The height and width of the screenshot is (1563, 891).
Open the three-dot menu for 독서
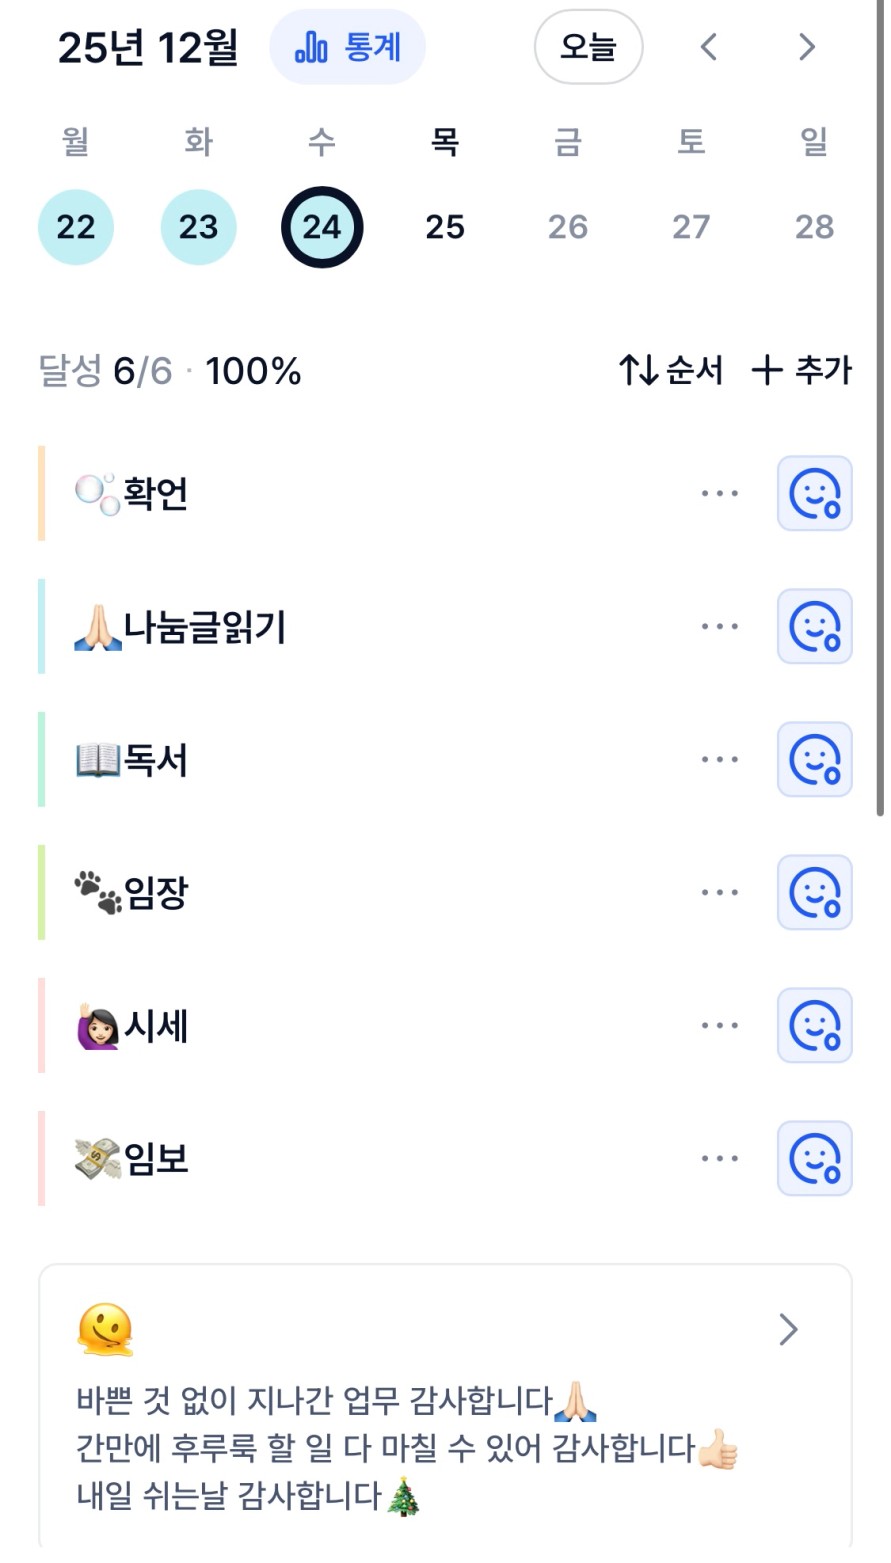coord(720,759)
